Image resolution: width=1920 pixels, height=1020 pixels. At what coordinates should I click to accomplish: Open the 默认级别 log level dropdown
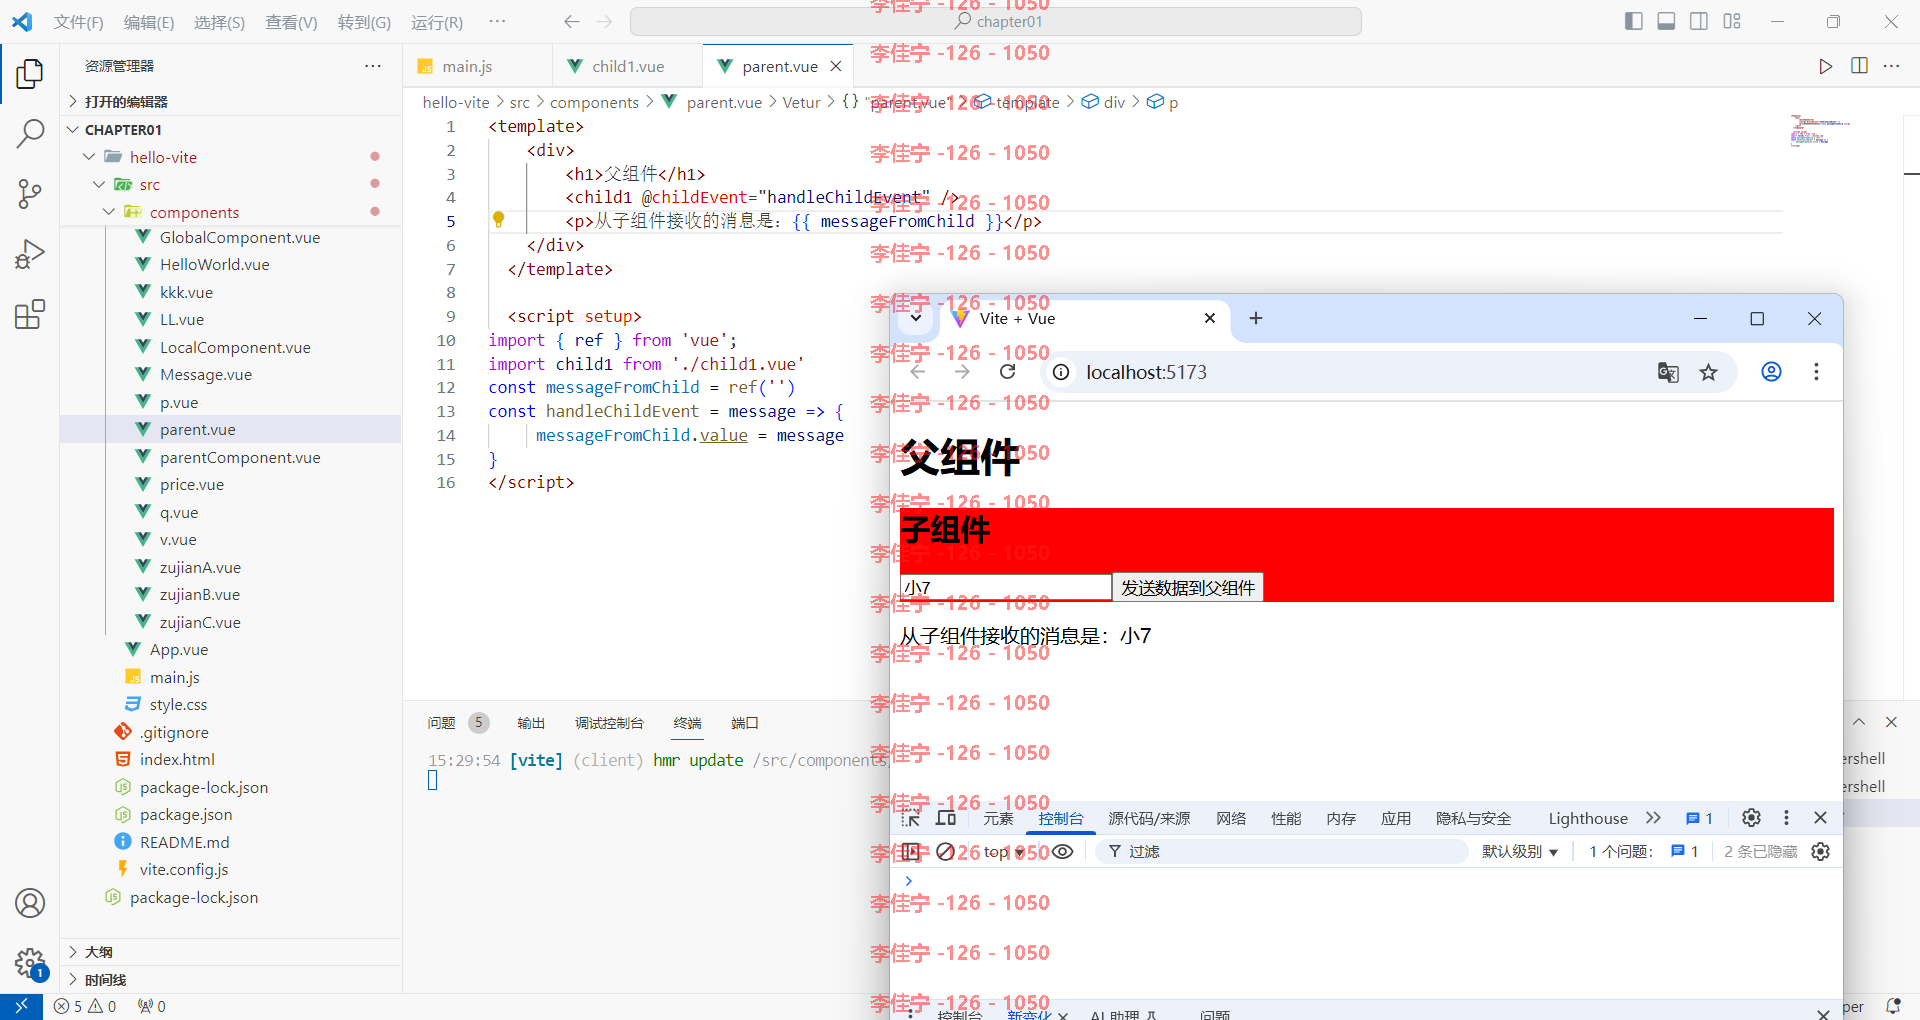click(x=1520, y=852)
